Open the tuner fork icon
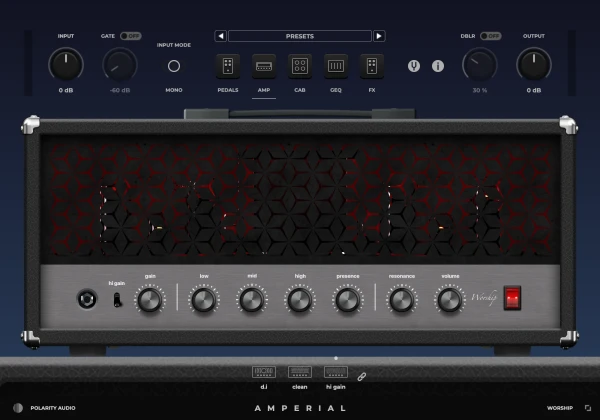 tap(414, 66)
